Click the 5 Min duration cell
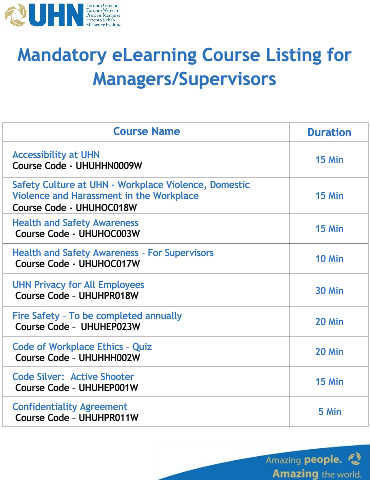The image size is (370, 480). click(330, 412)
